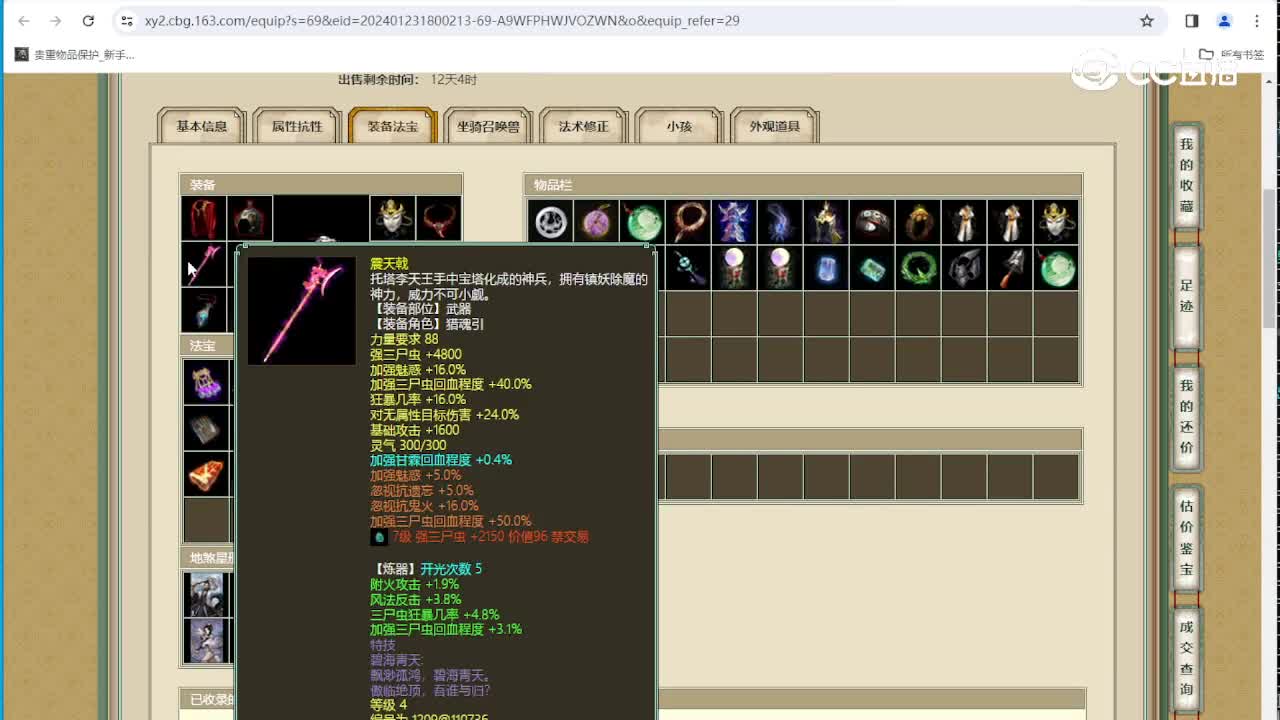
Task: Click the warrior portrait under 地煞星
Action: 205,595
